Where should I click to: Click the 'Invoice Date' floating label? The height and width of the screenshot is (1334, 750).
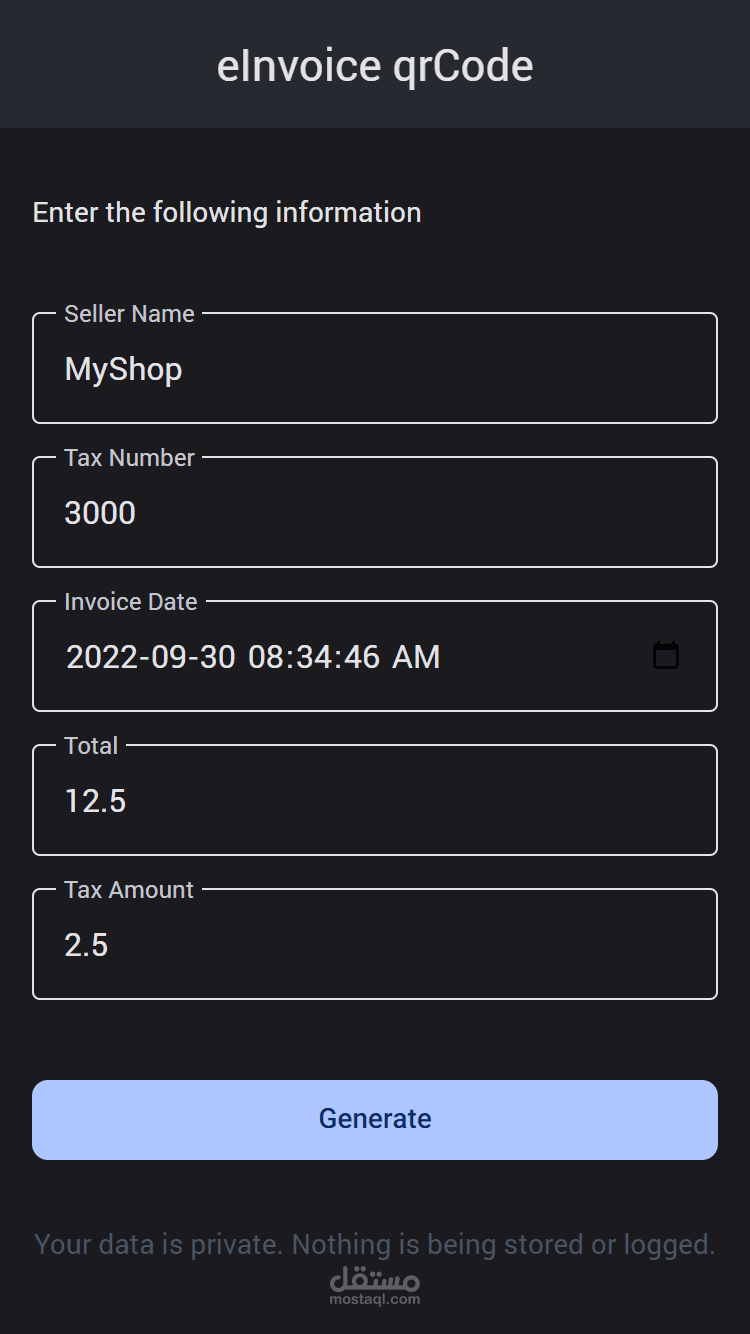coord(131,602)
